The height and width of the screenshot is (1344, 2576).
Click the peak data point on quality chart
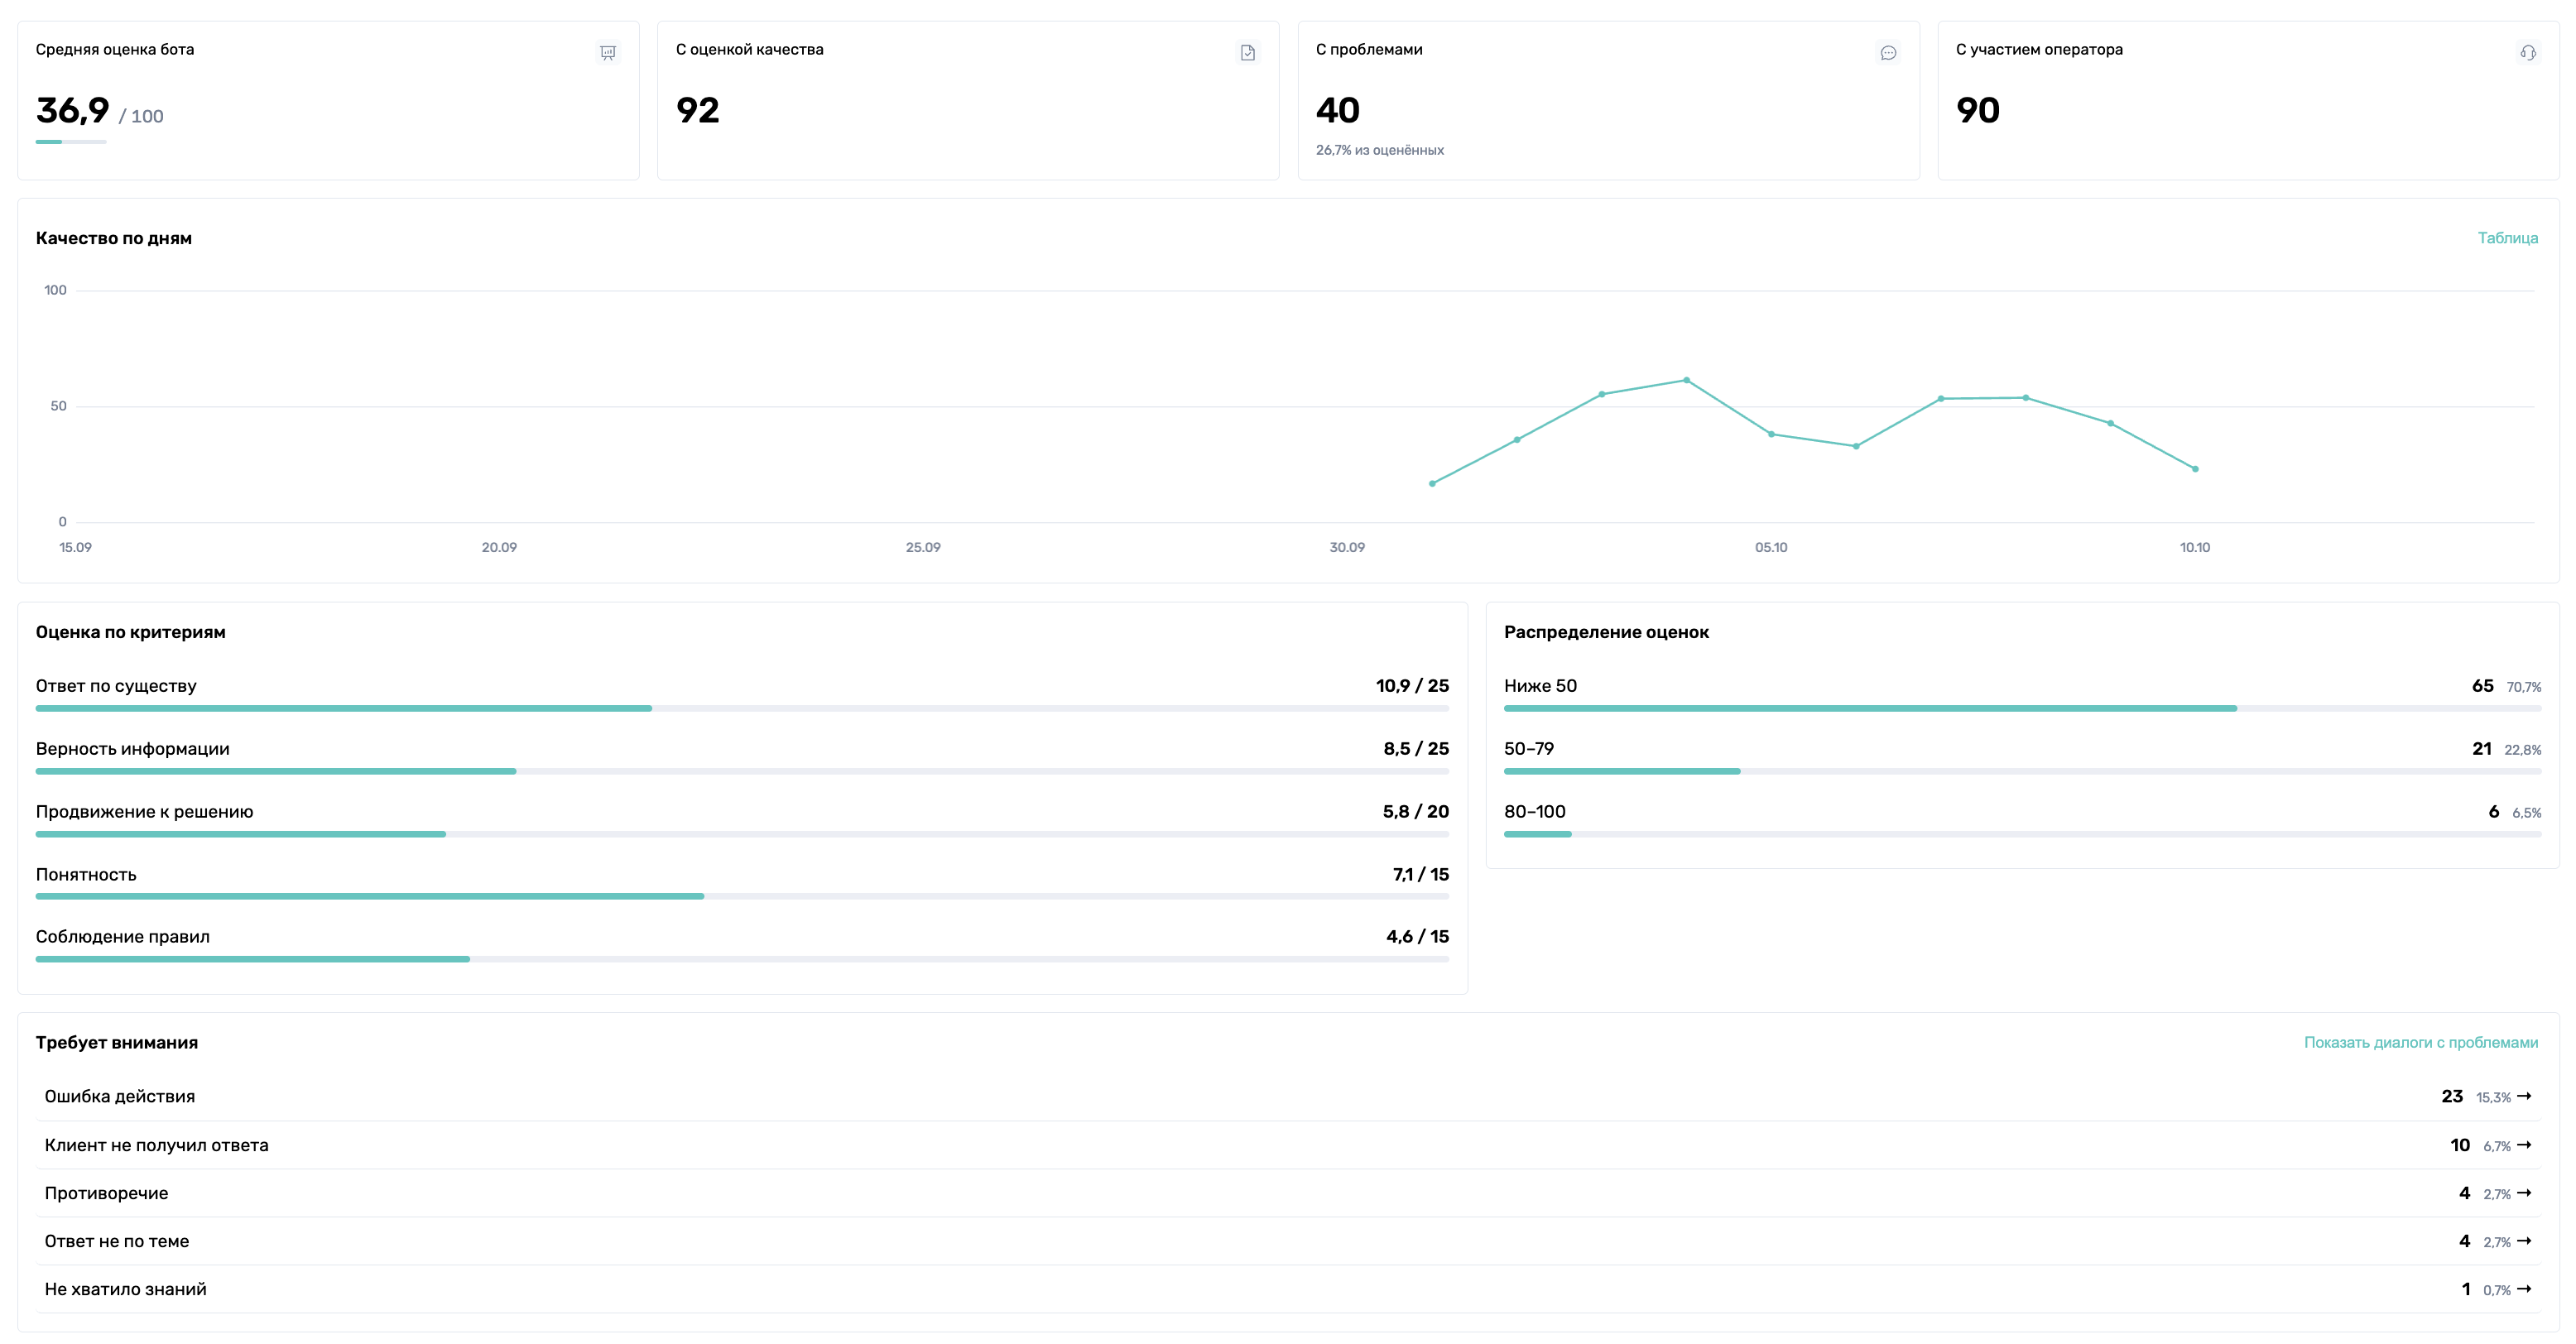click(x=1686, y=380)
